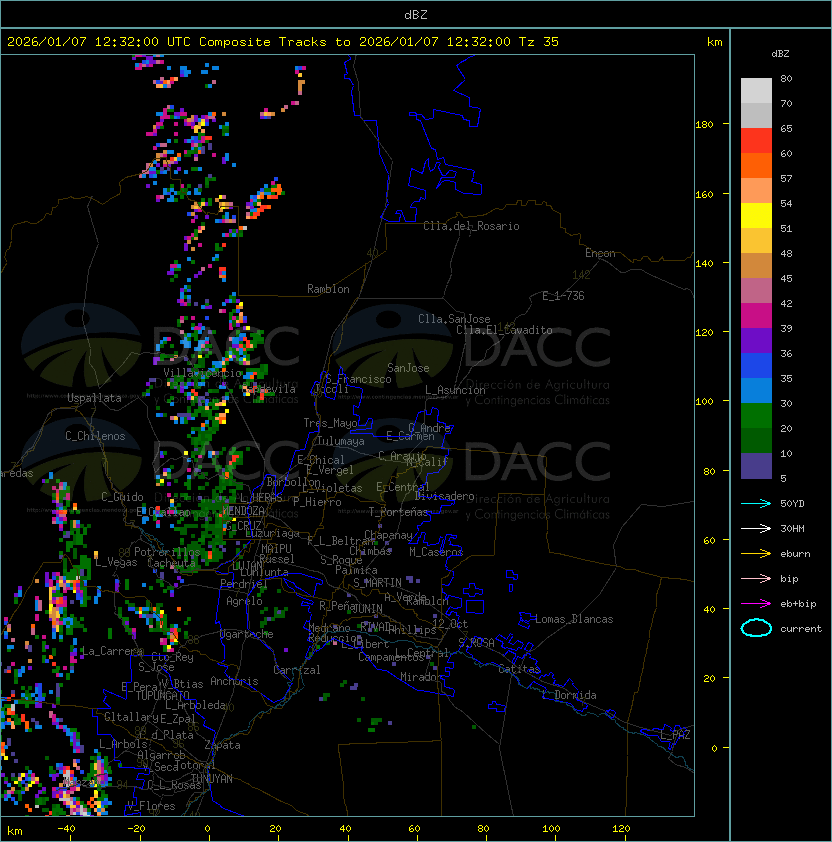
Task: Click the 'Tz 35' header value
Action: click(539, 42)
